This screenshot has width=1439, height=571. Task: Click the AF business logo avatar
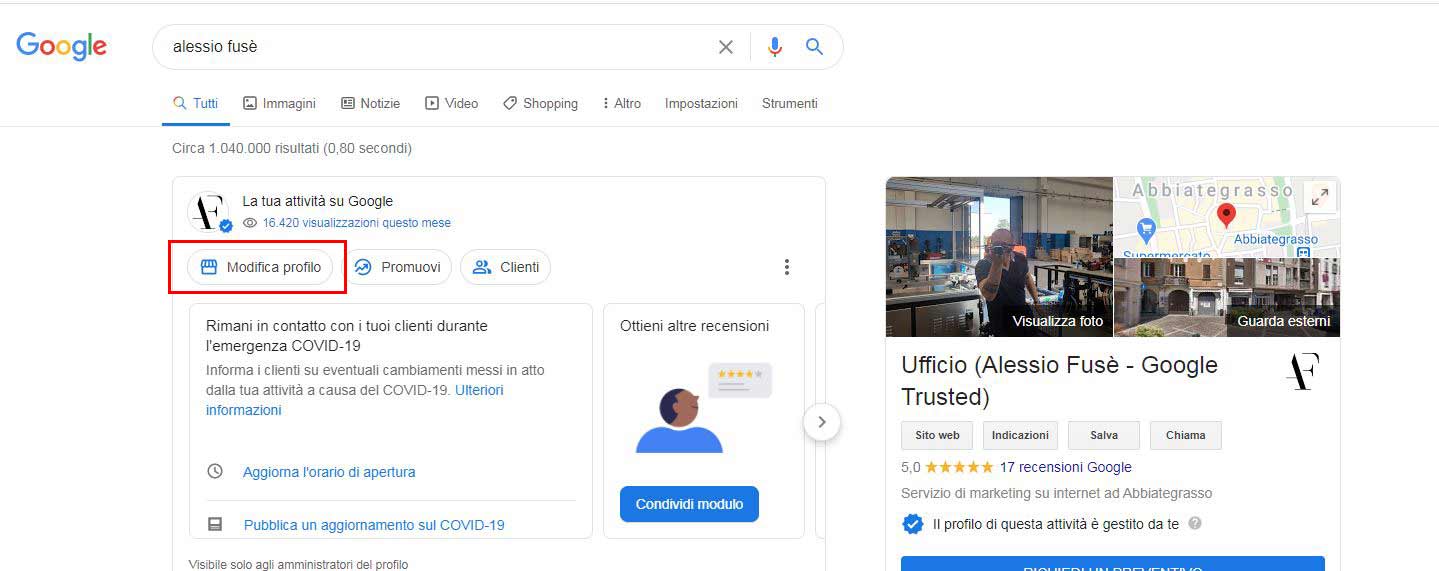pos(209,212)
